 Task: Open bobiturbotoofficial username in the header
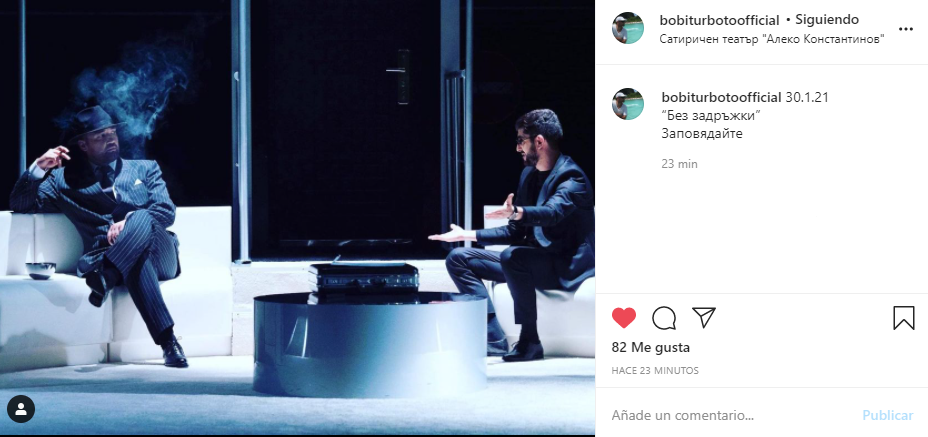(719, 20)
